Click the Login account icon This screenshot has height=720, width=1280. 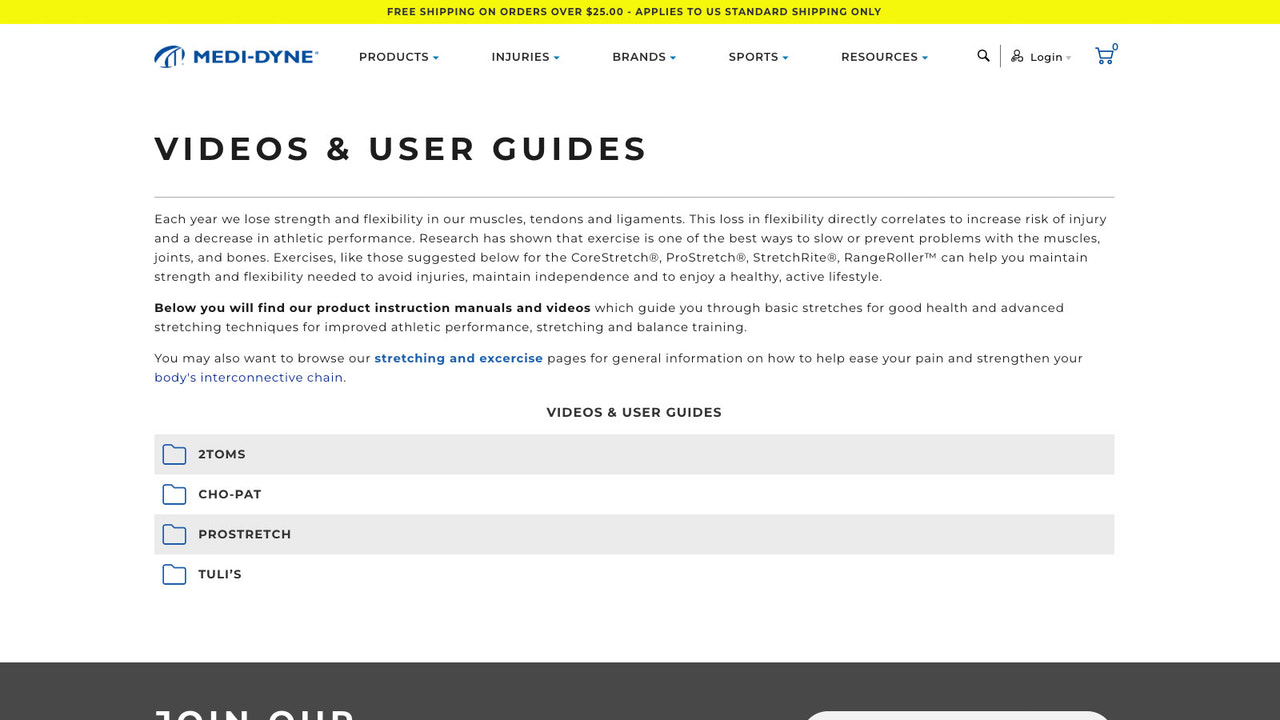(1017, 56)
